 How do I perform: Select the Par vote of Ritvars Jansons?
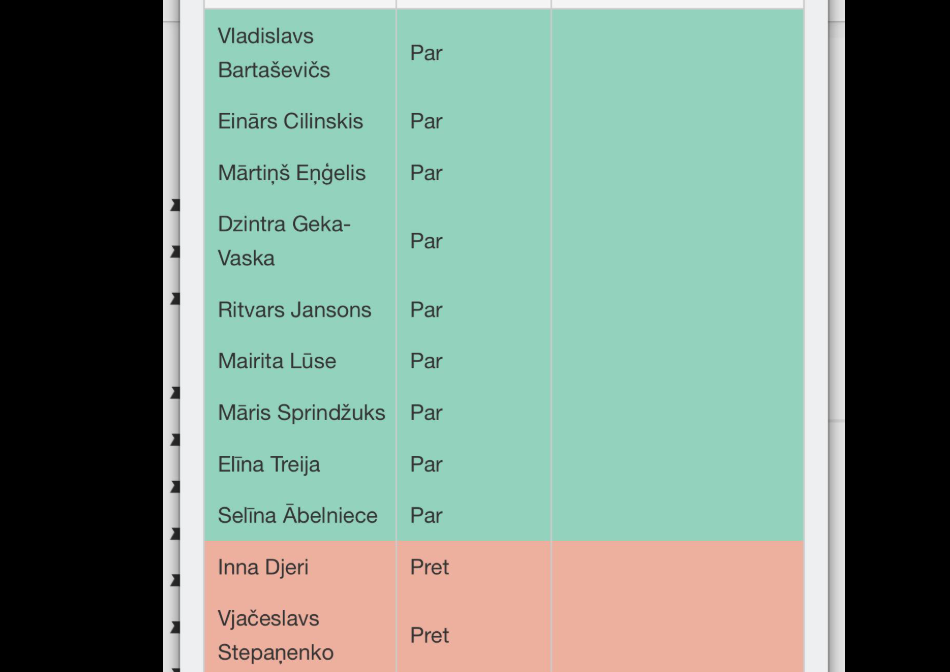click(426, 310)
